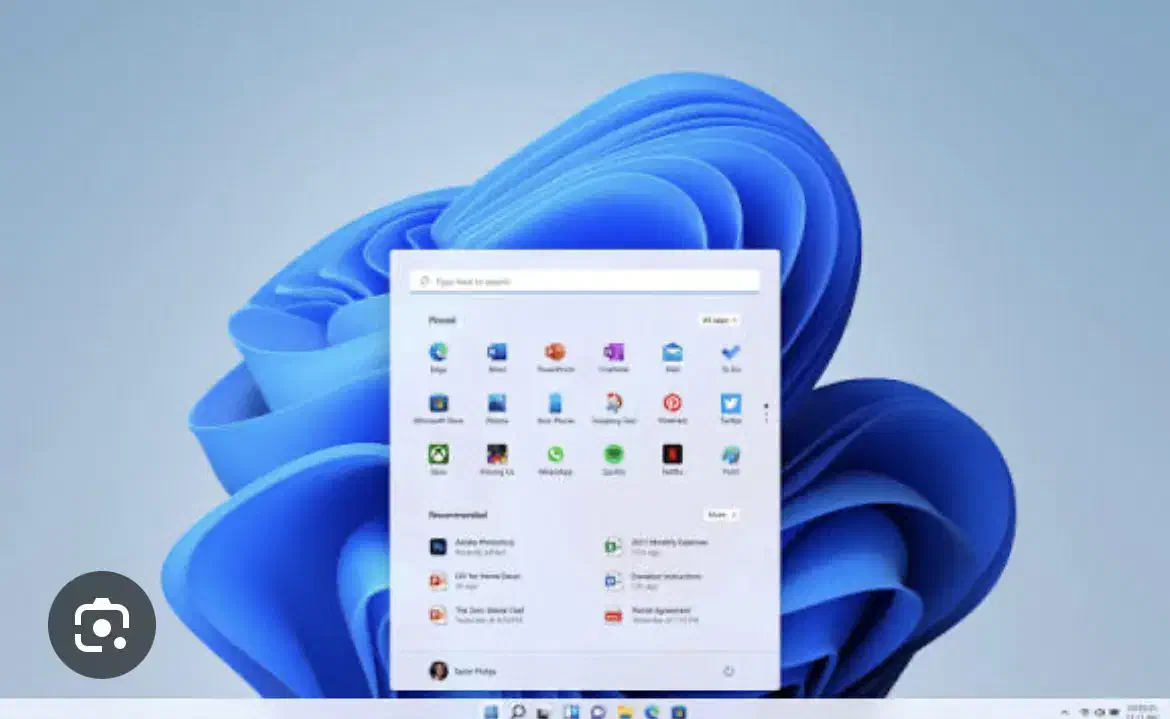
Task: Open the Photos app
Action: [x=497, y=409]
